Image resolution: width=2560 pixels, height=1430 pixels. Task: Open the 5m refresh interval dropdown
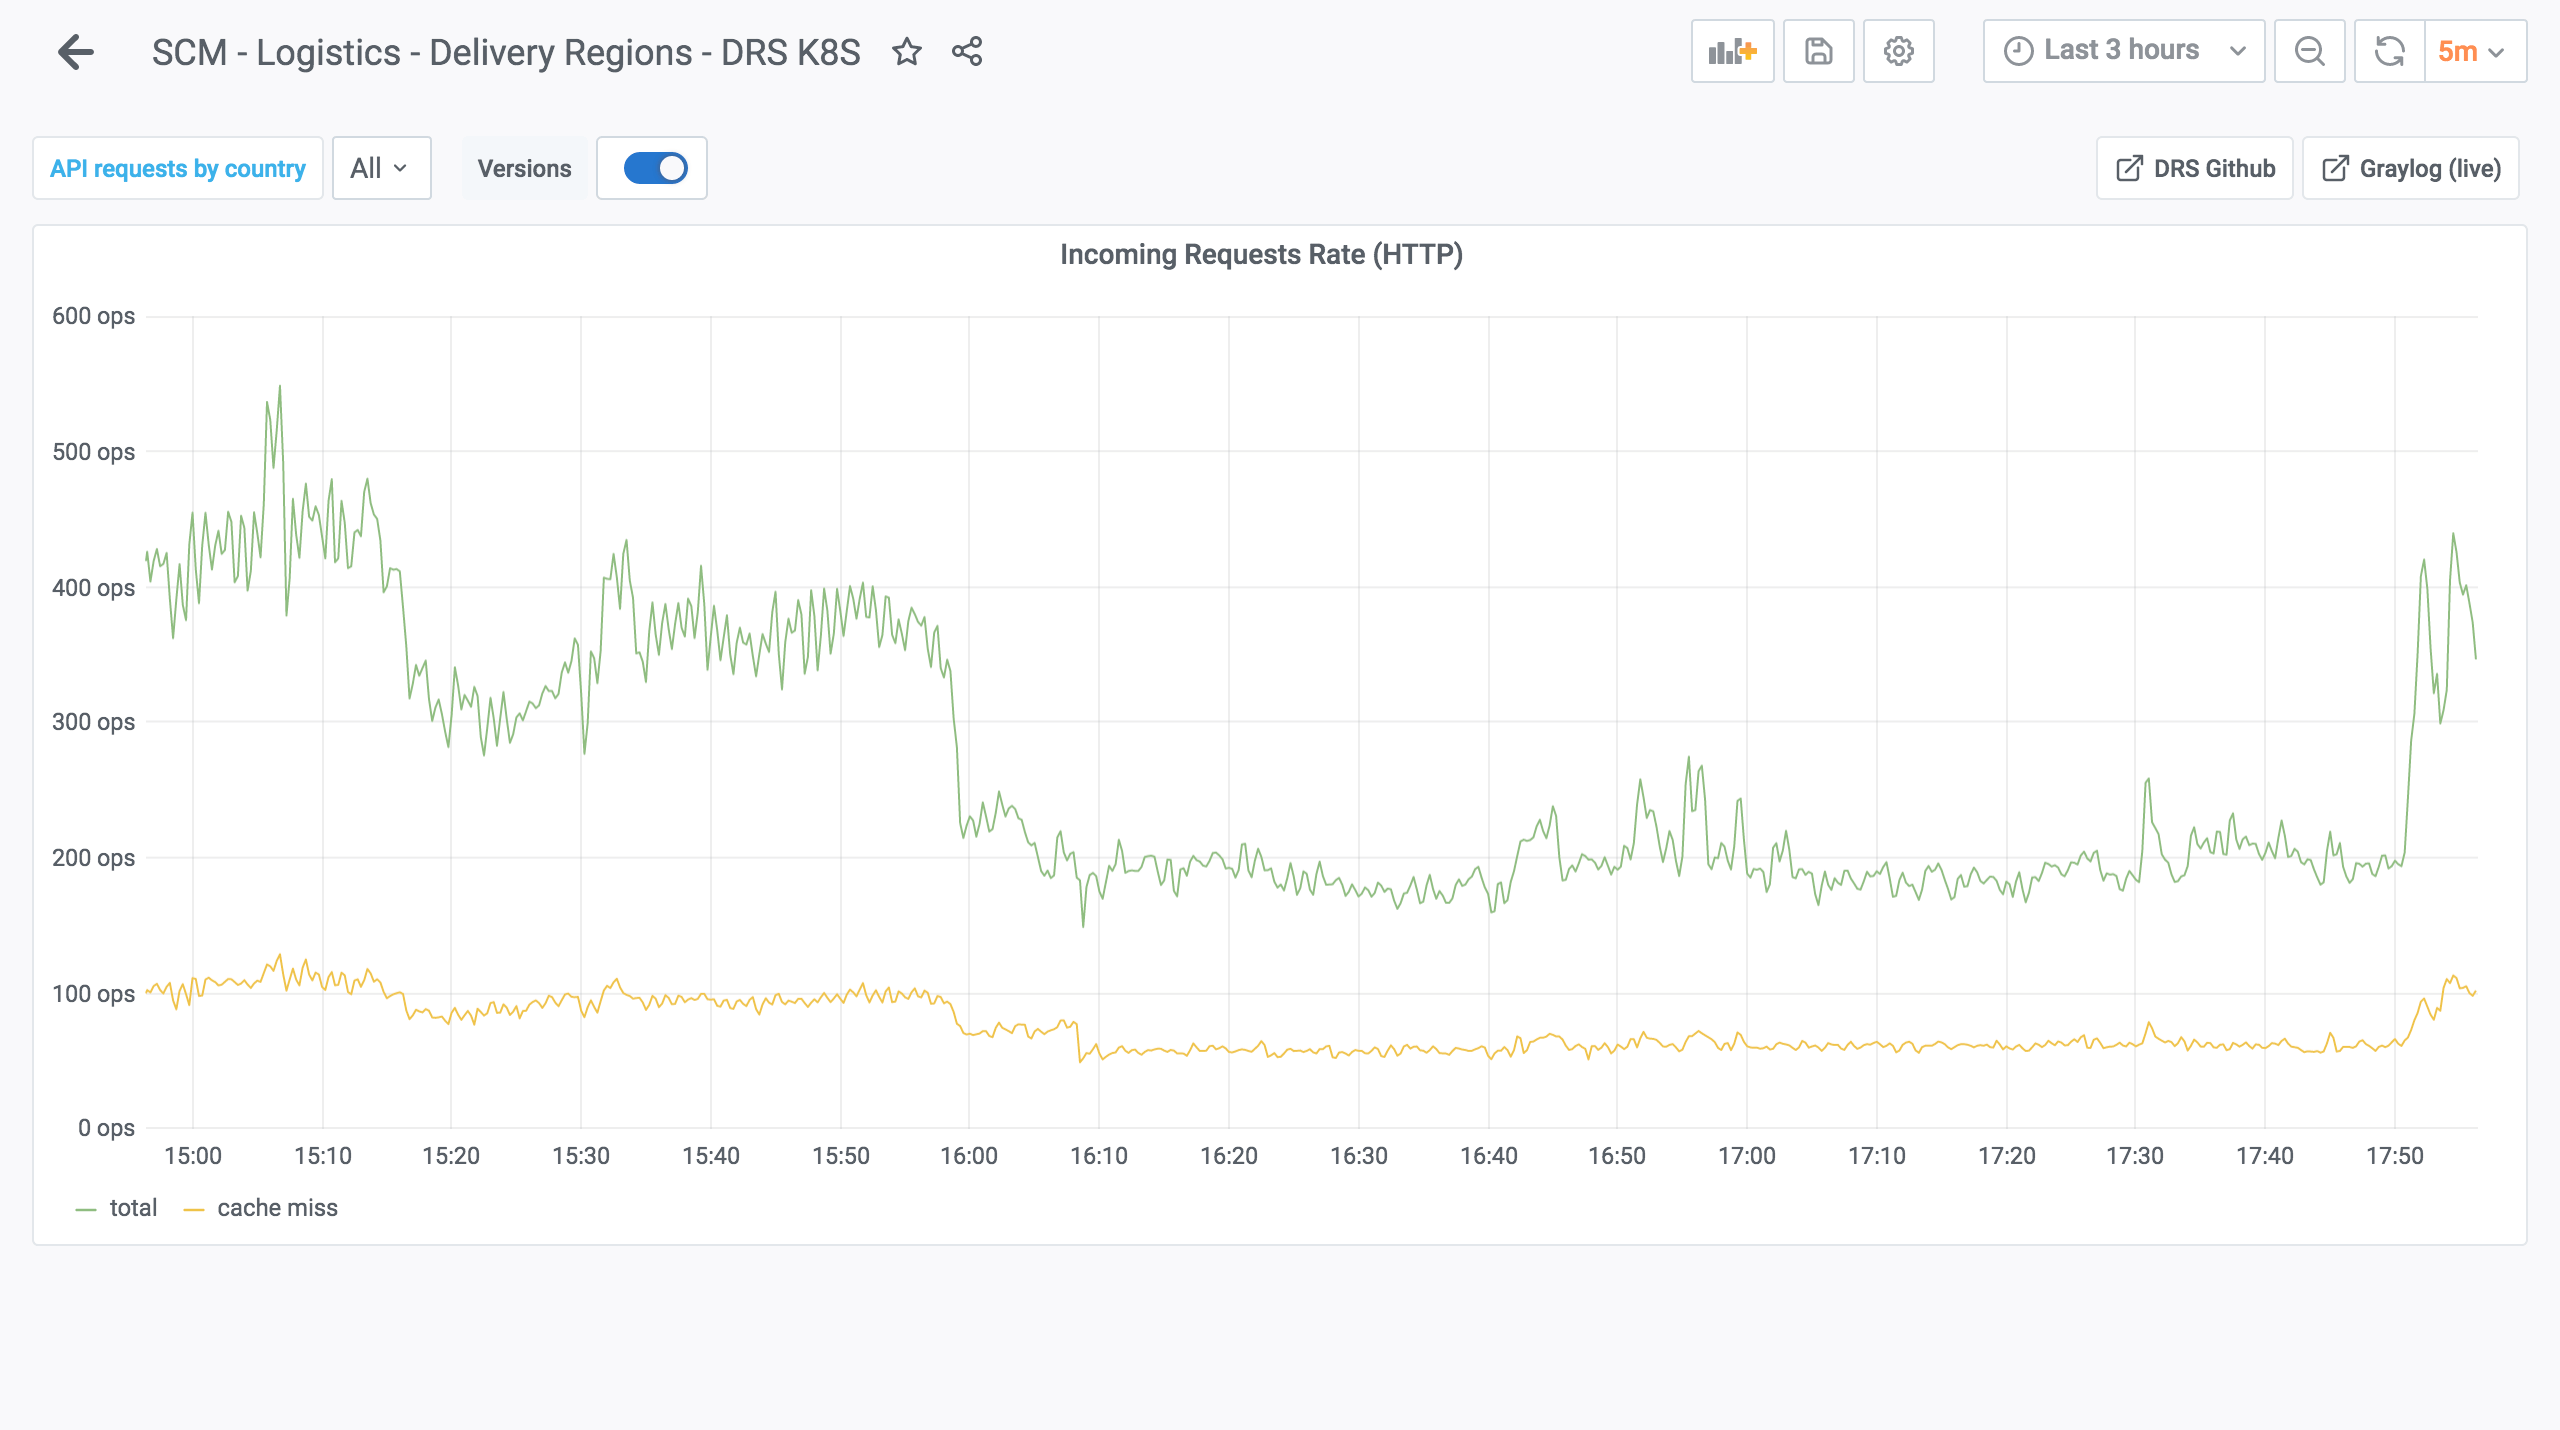click(x=2475, y=51)
